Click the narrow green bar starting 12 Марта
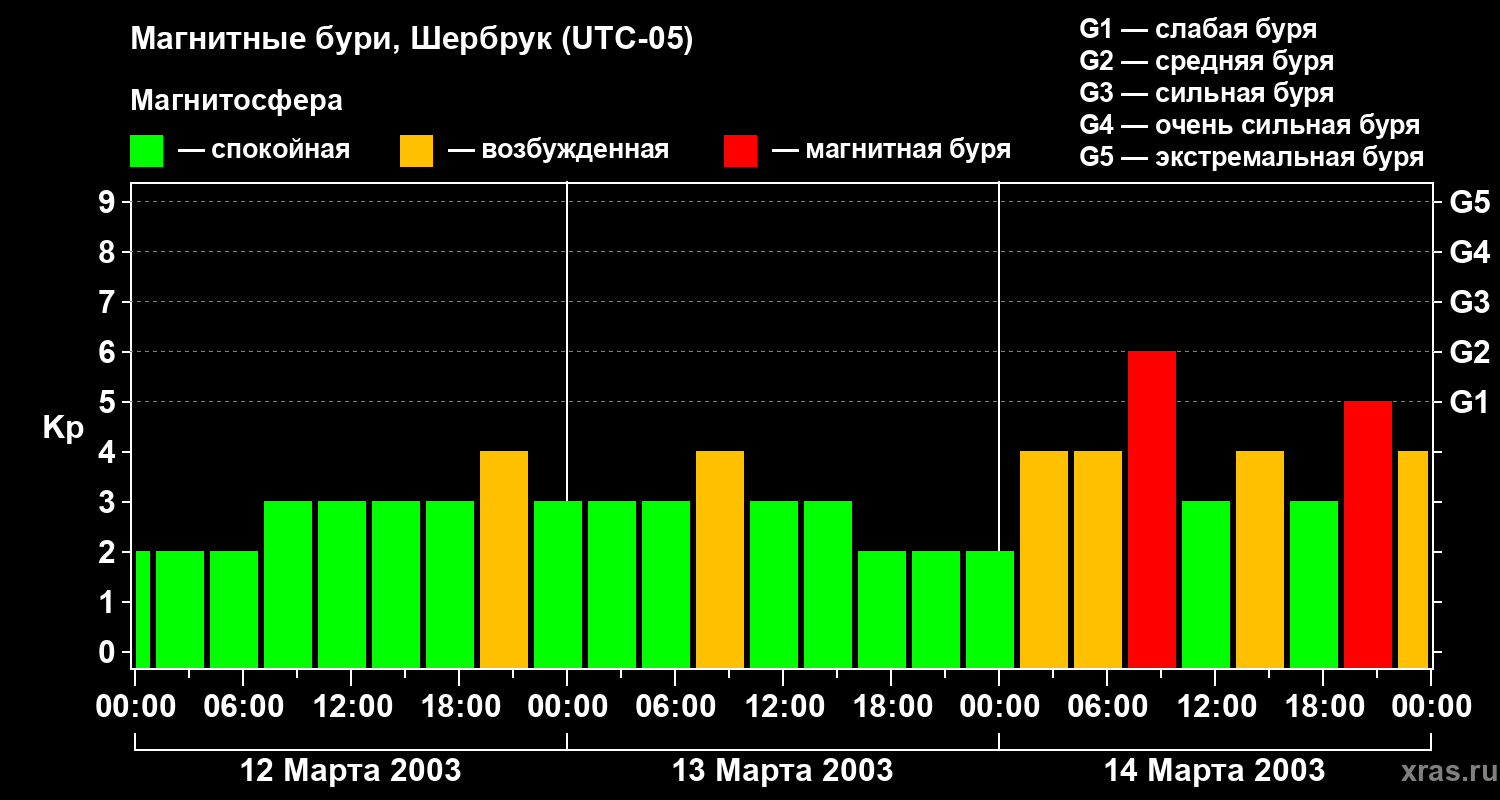The height and width of the screenshot is (800, 1500). [x=142, y=609]
